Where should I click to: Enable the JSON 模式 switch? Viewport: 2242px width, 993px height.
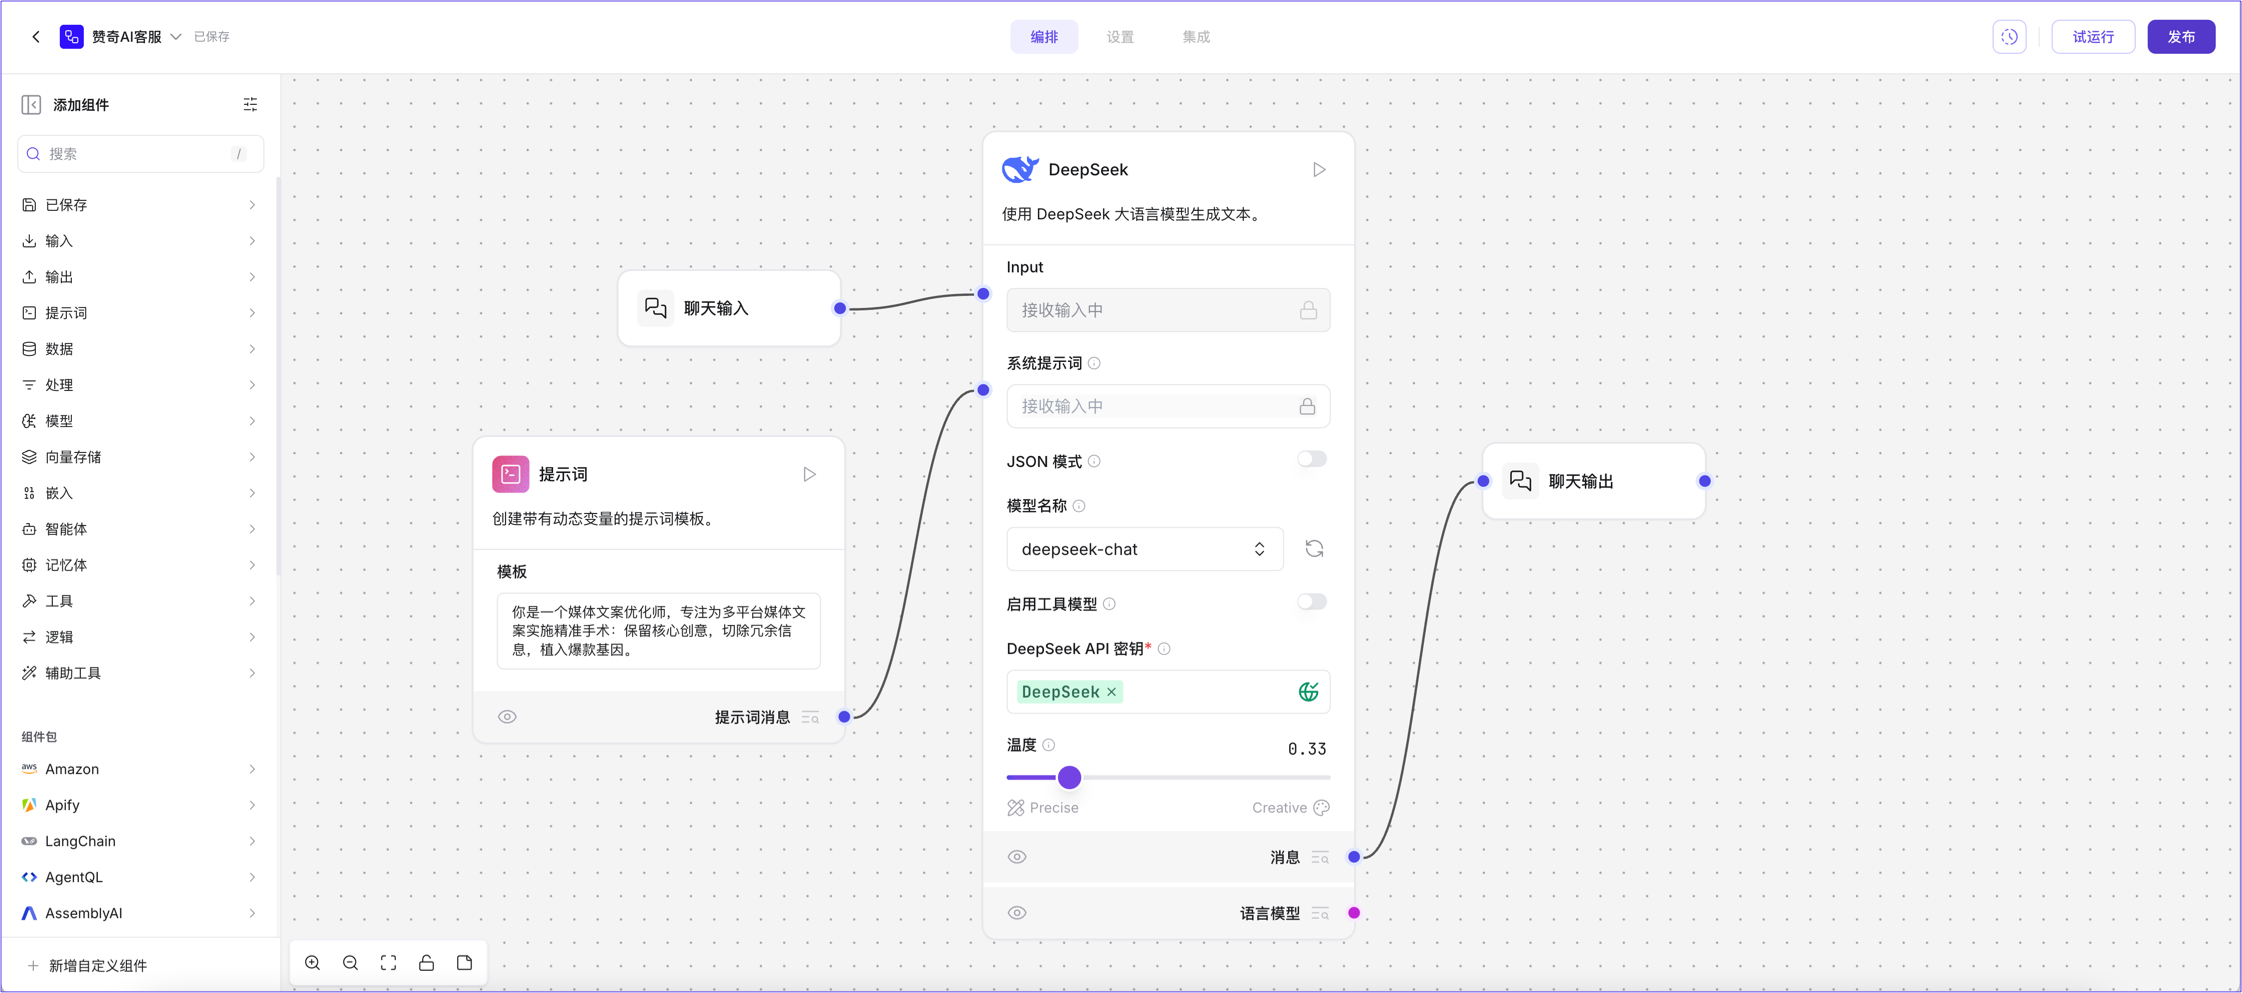[x=1311, y=460]
